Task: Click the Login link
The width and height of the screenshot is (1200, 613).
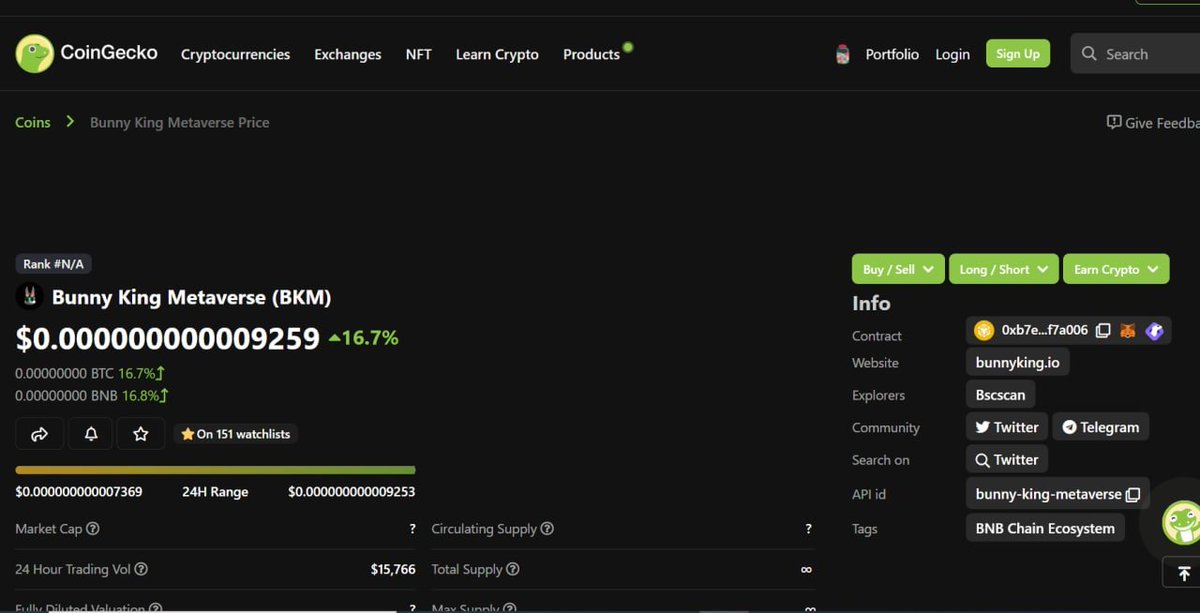Action: (x=952, y=54)
